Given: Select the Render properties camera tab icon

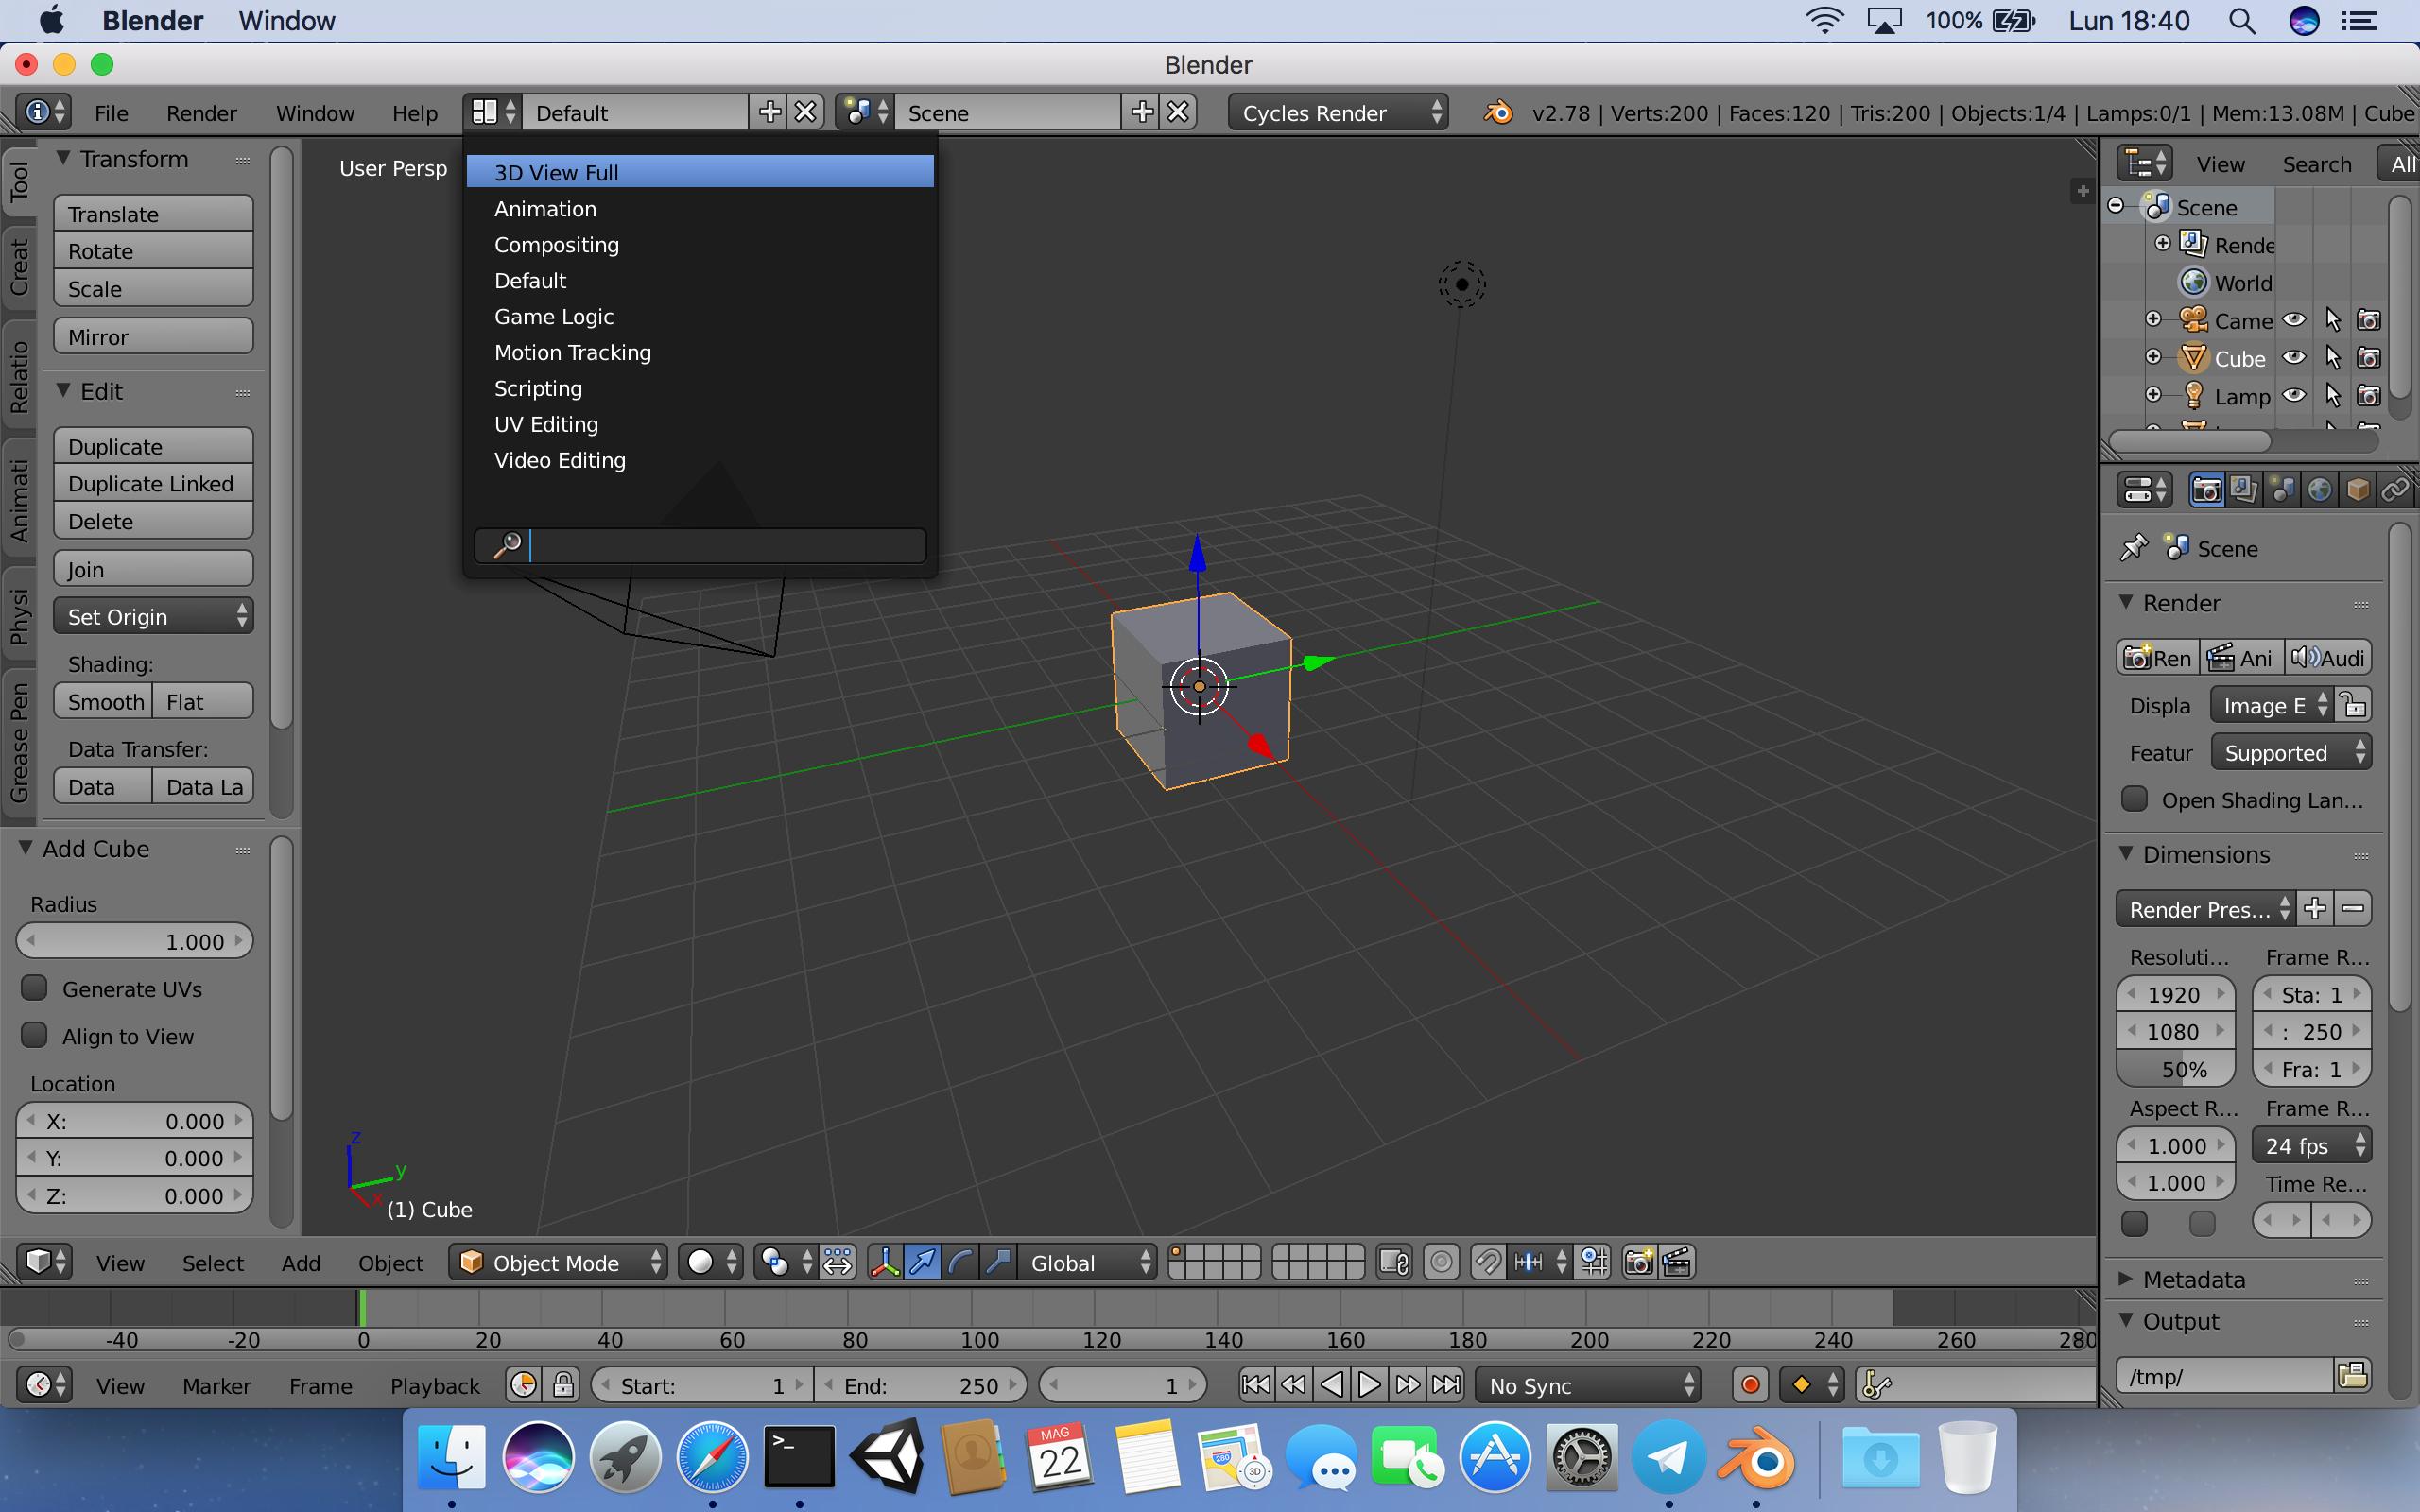Looking at the screenshot, I should click(2206, 489).
